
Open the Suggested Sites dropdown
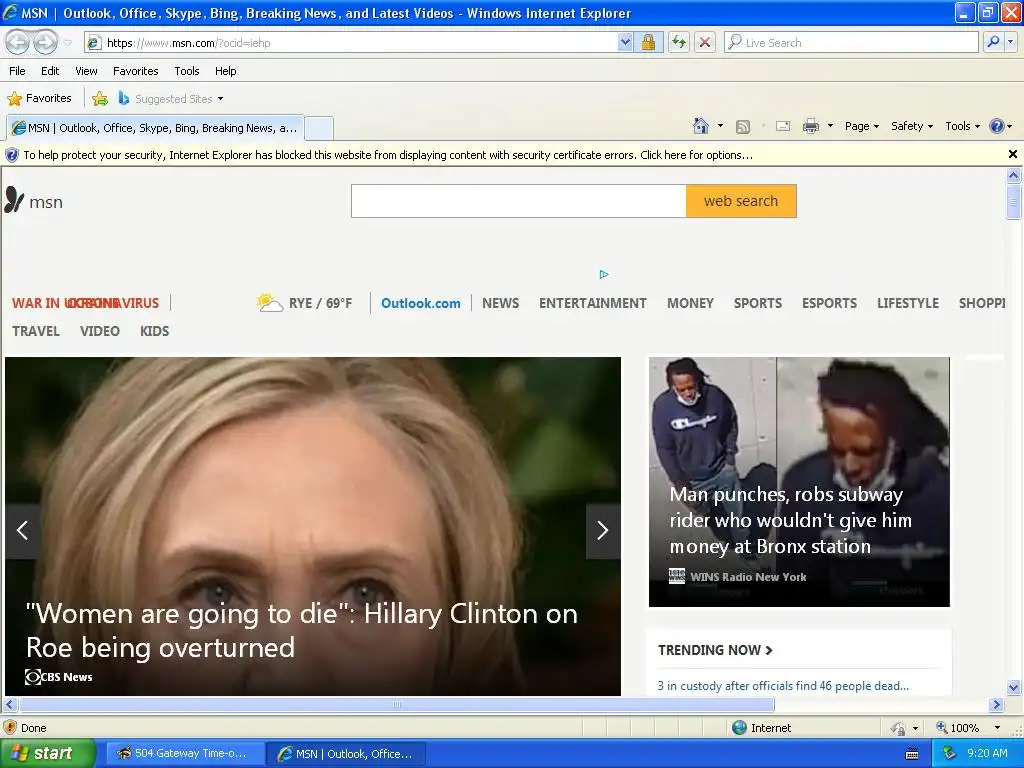click(x=171, y=99)
